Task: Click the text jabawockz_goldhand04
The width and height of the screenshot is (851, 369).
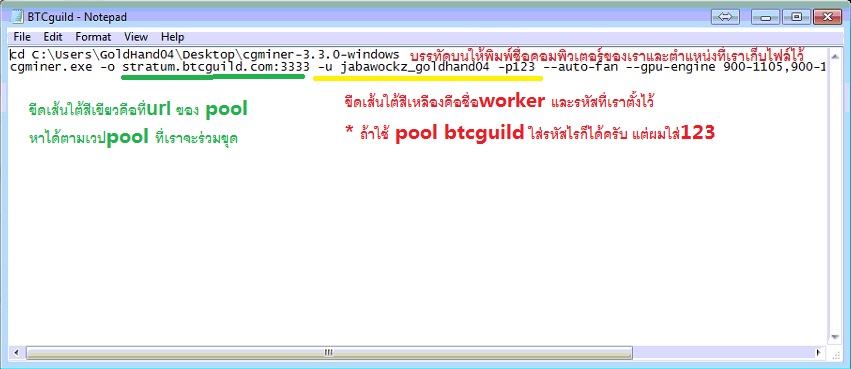Action: coord(415,67)
